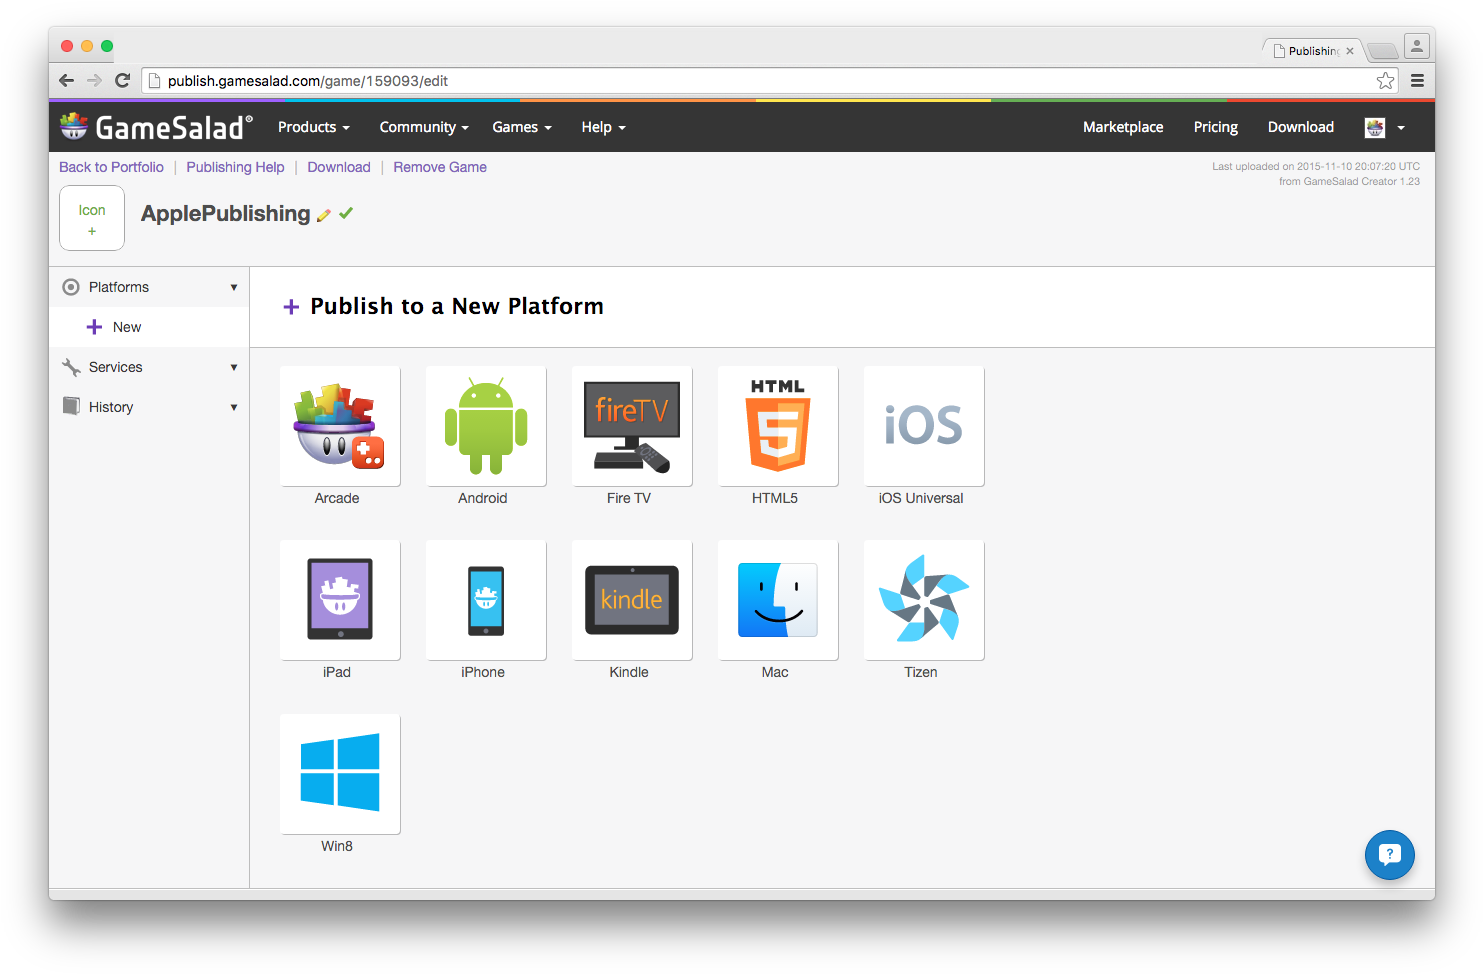
Task: Select the iPad platform icon
Action: pyautogui.click(x=340, y=600)
